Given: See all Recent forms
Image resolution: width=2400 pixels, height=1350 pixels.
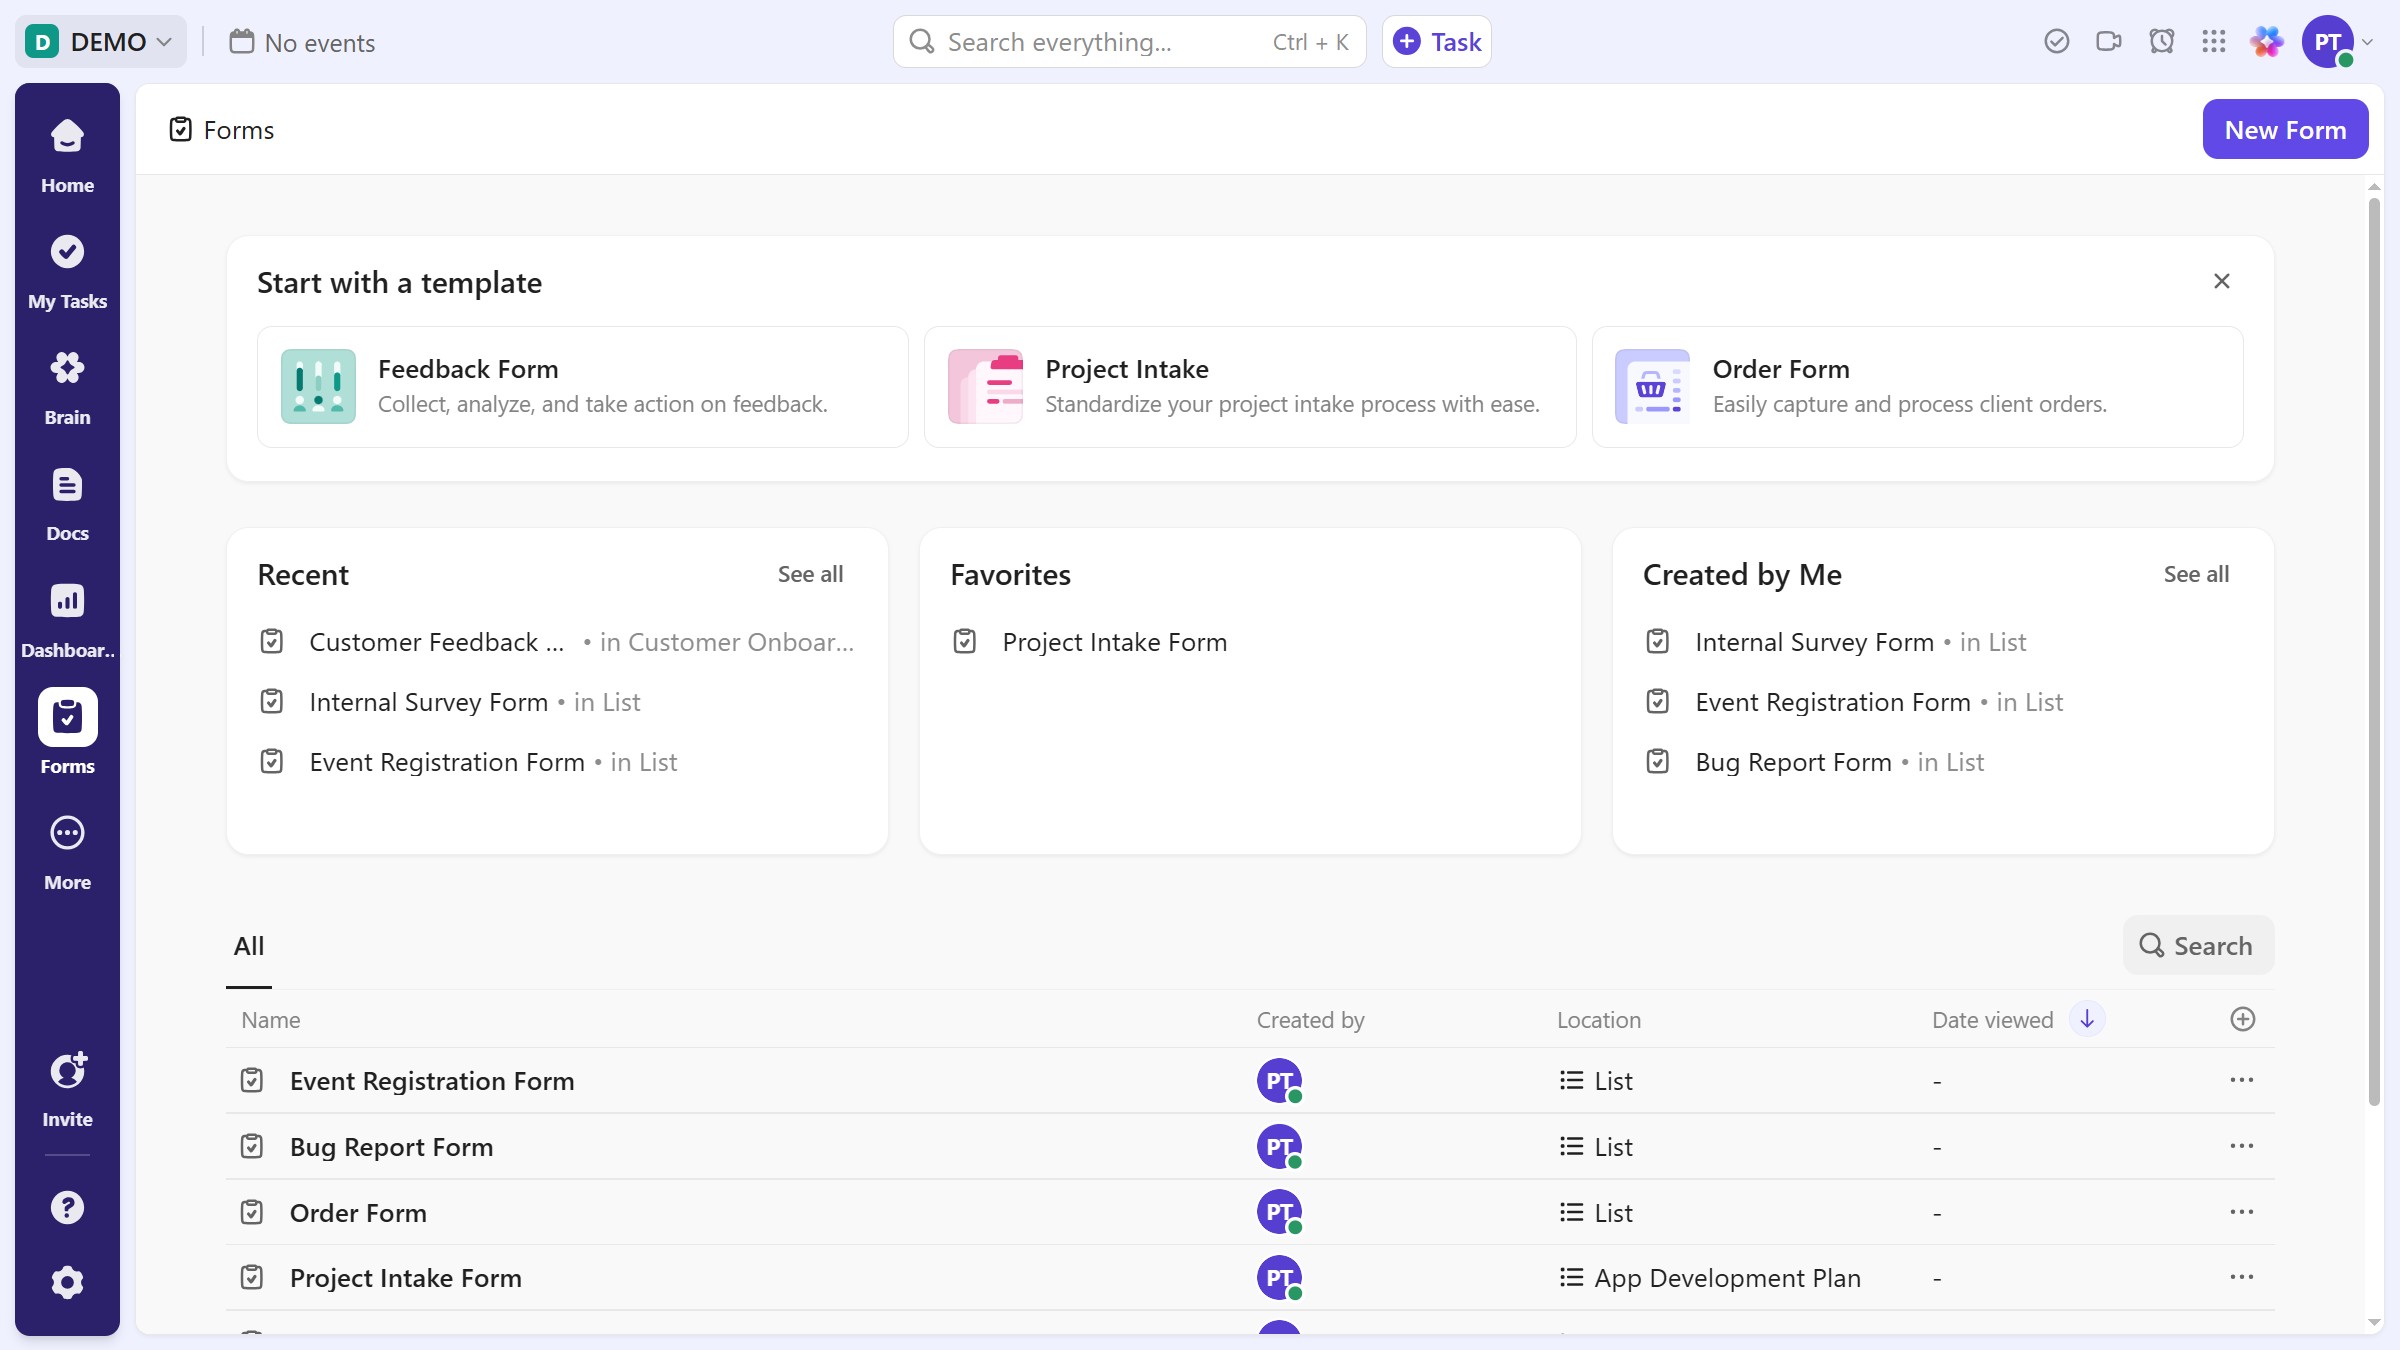Looking at the screenshot, I should click(809, 574).
